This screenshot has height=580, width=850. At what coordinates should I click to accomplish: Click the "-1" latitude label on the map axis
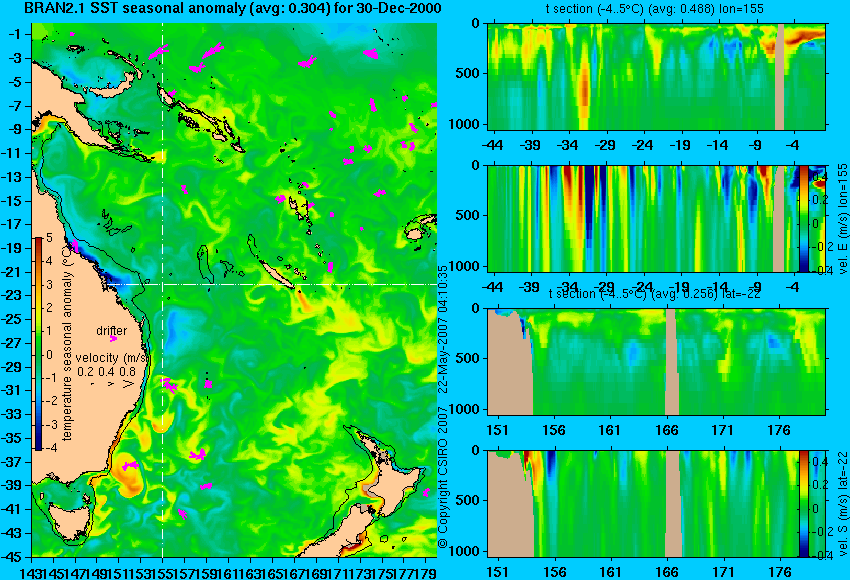pyautogui.click(x=17, y=35)
